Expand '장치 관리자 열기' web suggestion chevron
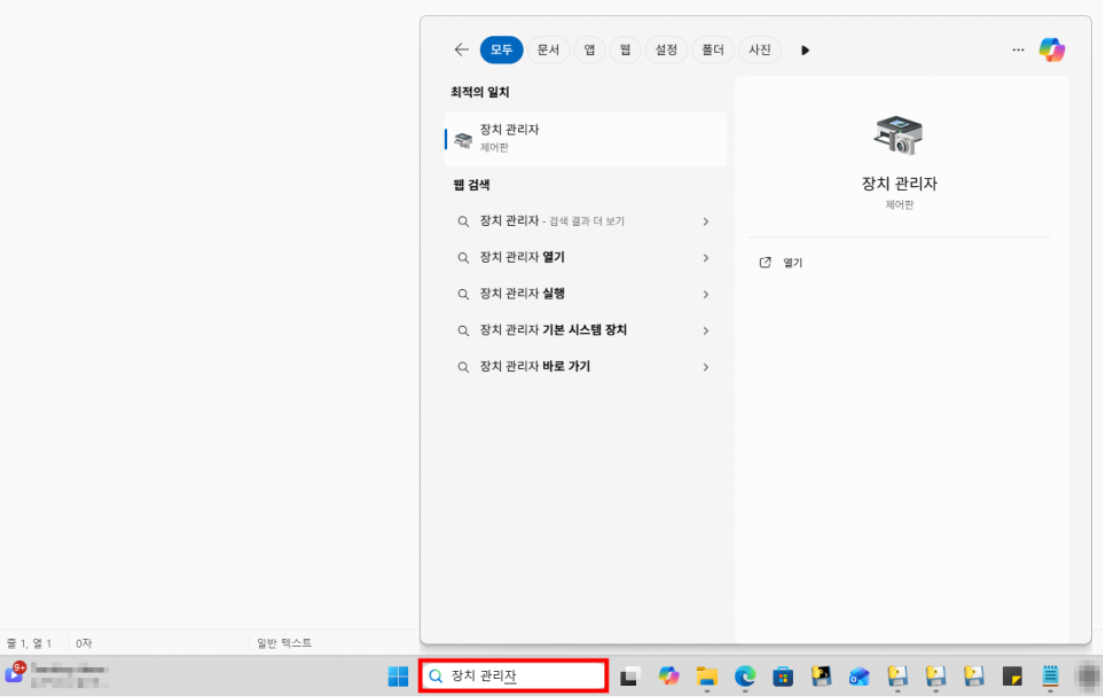Image resolution: width=1103 pixels, height=697 pixels. click(x=706, y=258)
